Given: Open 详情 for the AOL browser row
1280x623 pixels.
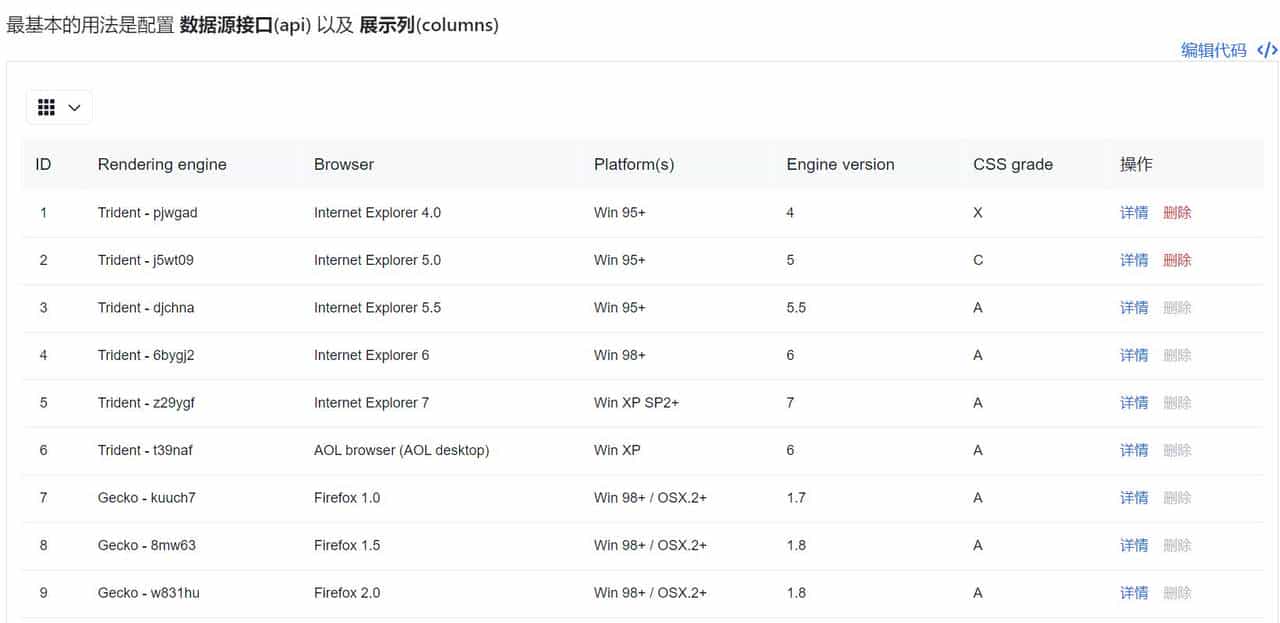Looking at the screenshot, I should (x=1133, y=450).
